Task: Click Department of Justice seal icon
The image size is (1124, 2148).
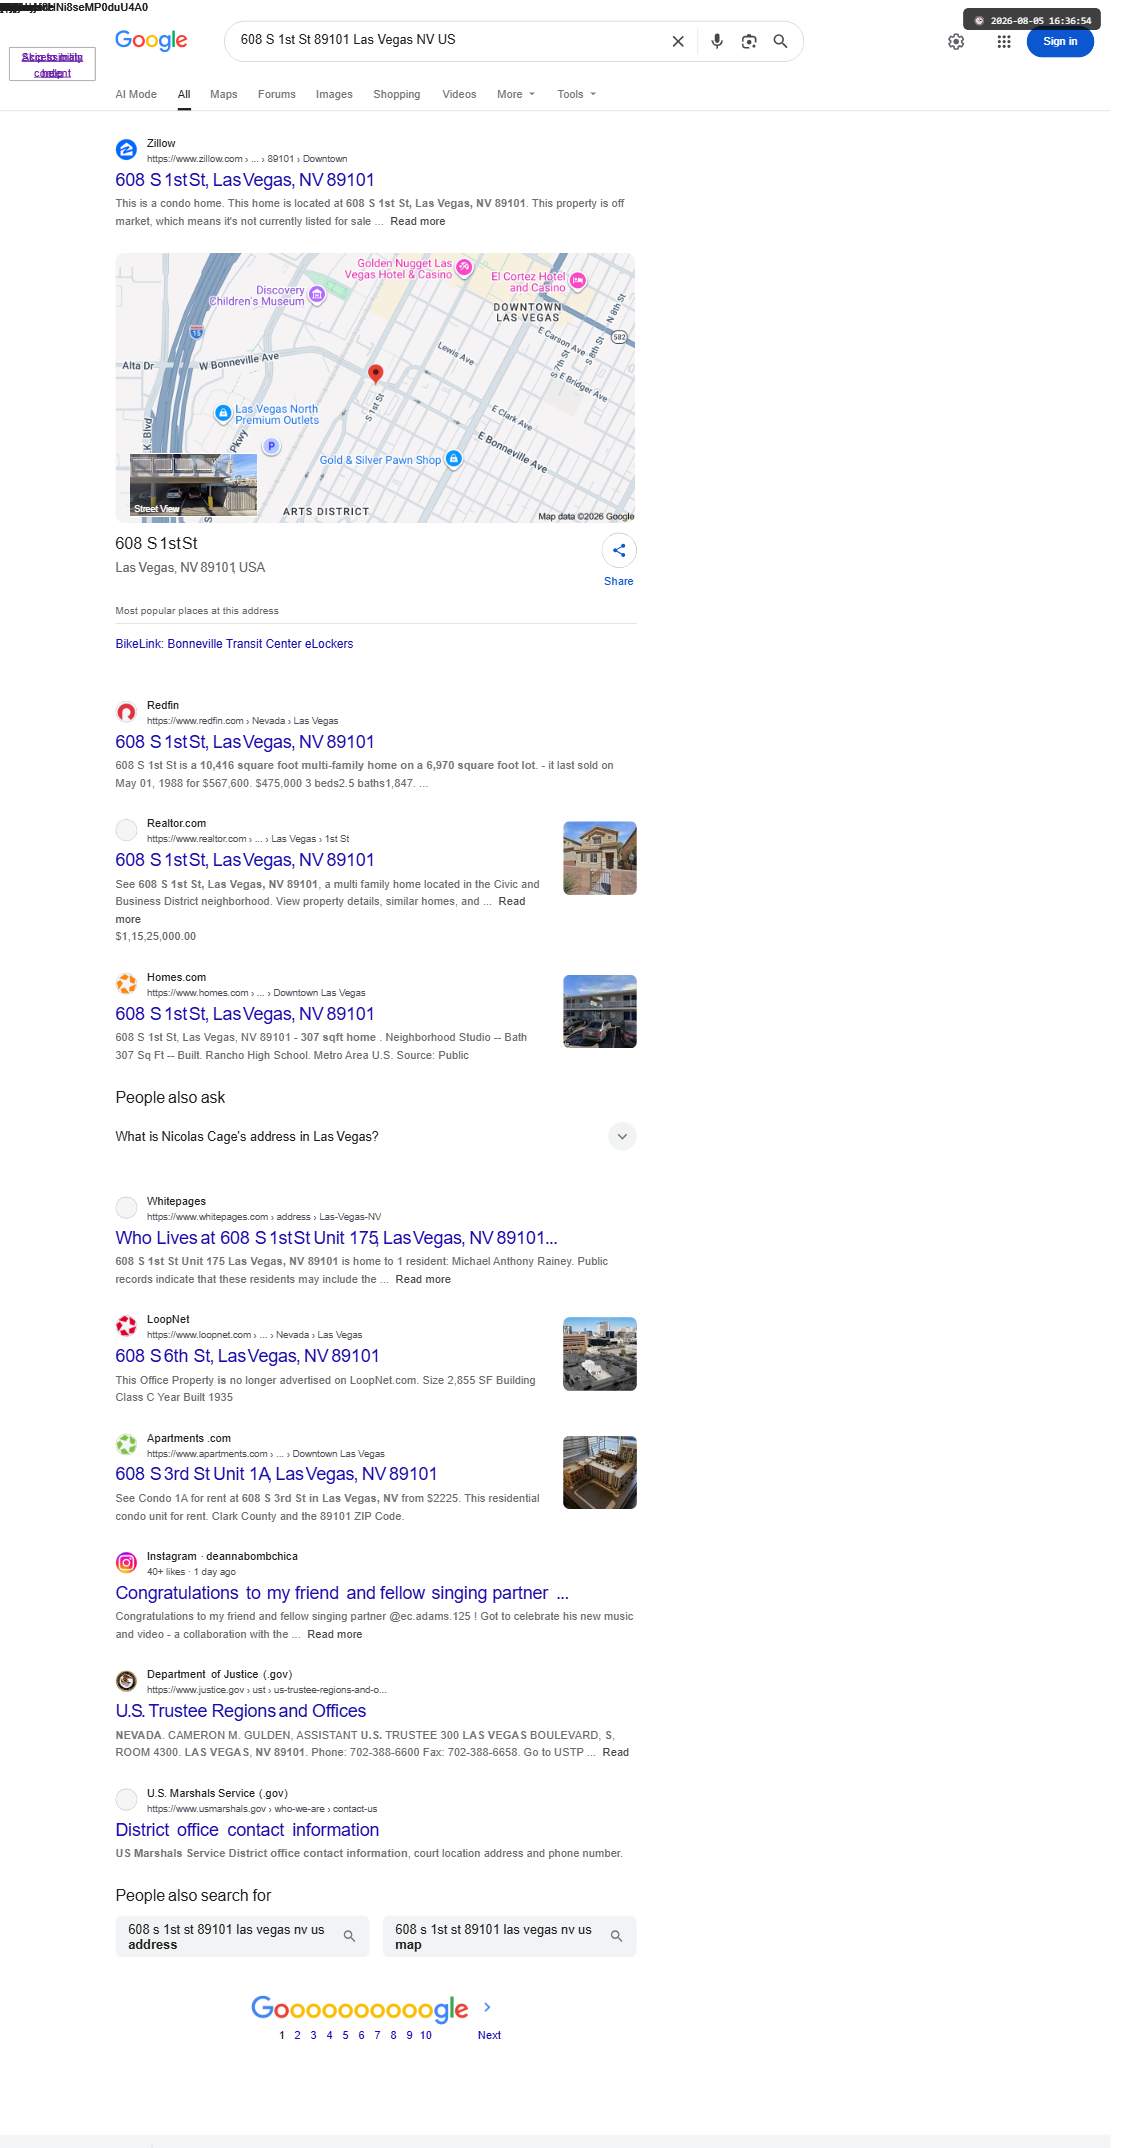Action: [126, 1681]
